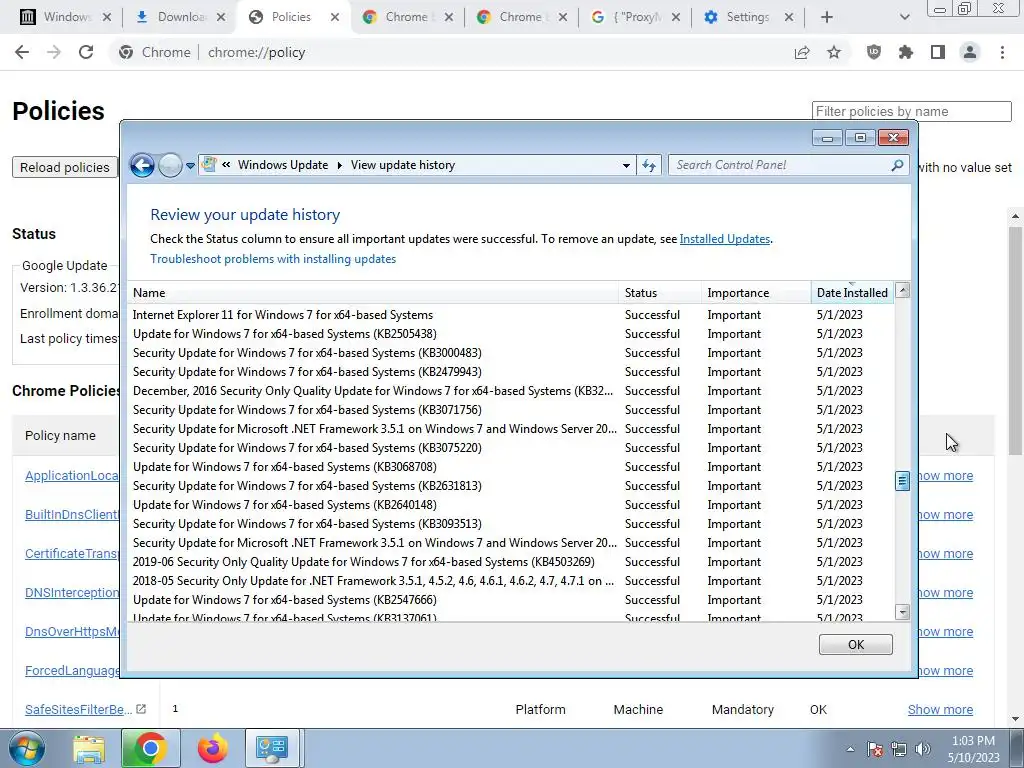1024x768 pixels.
Task: Select the Control Panel taskbar icon
Action: 272,748
